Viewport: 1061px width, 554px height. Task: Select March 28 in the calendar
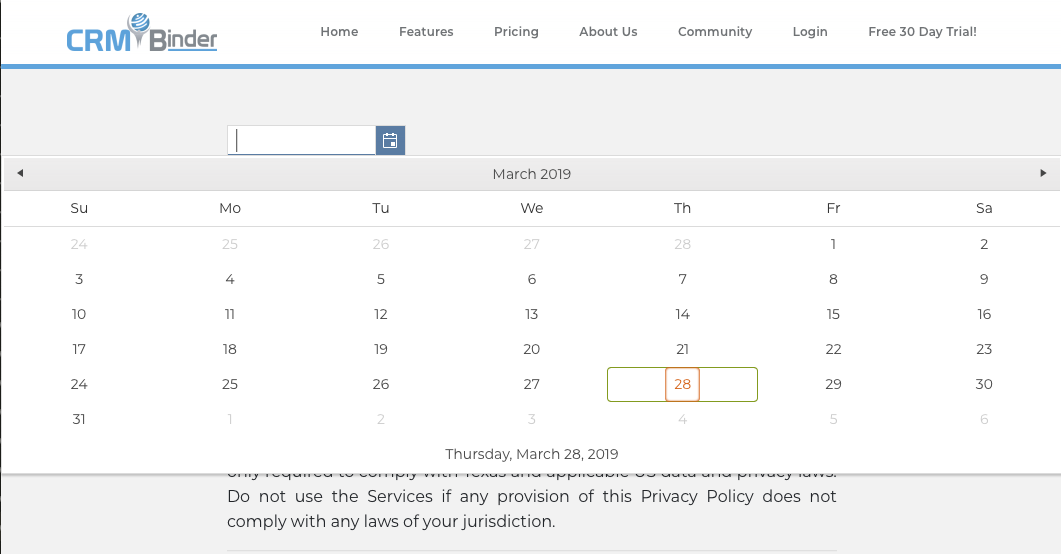click(x=682, y=384)
